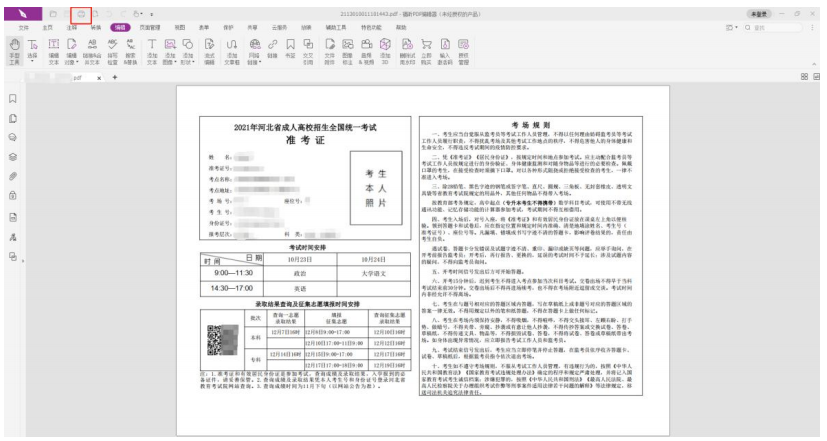827x441 pixels.
Task: Open the Layers panel in left sidebar
Action: pos(13,157)
